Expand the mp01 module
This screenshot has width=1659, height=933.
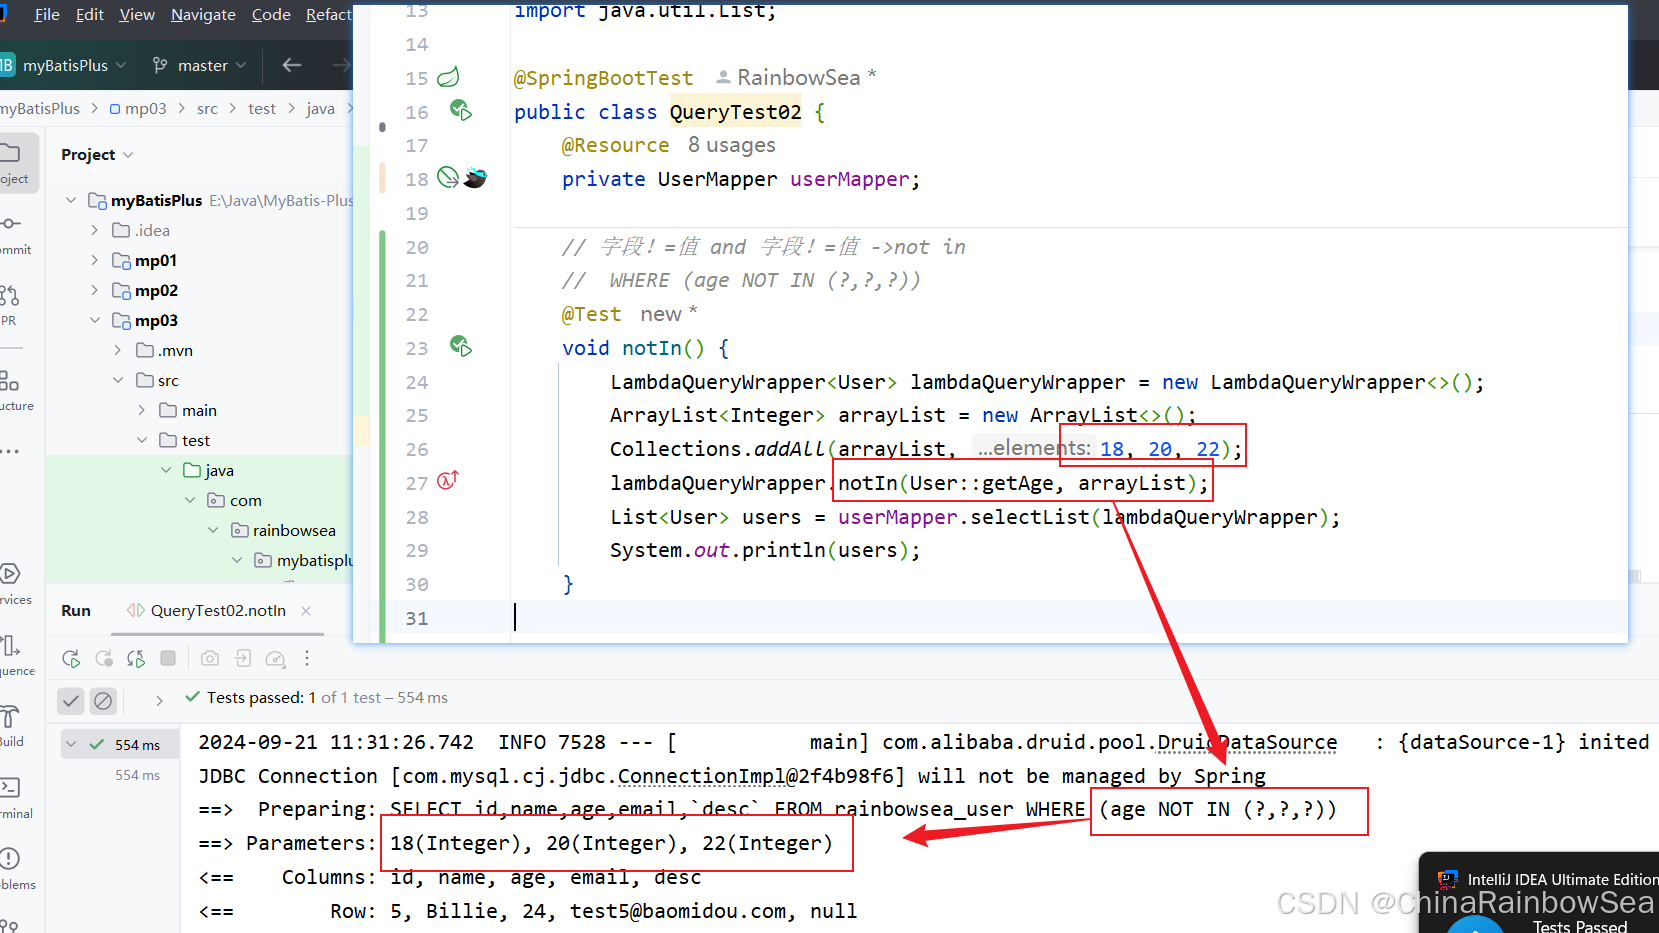(x=95, y=260)
